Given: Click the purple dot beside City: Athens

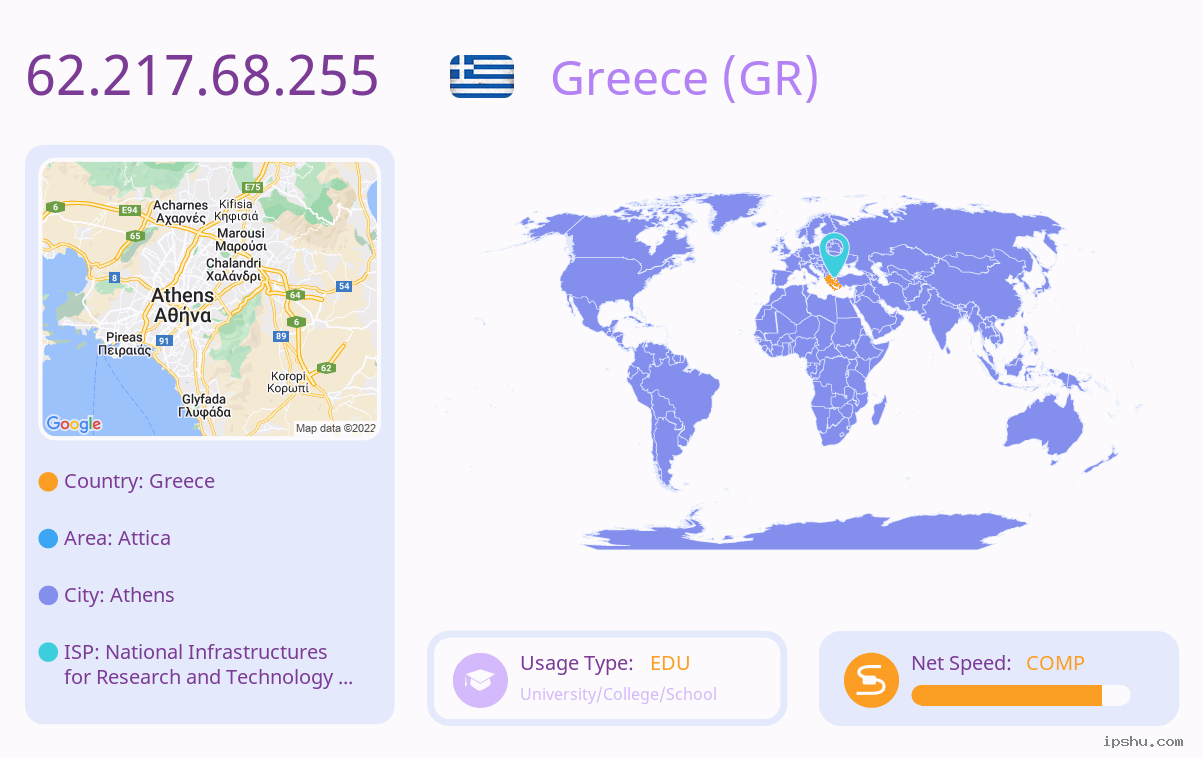Looking at the screenshot, I should 48,596.
